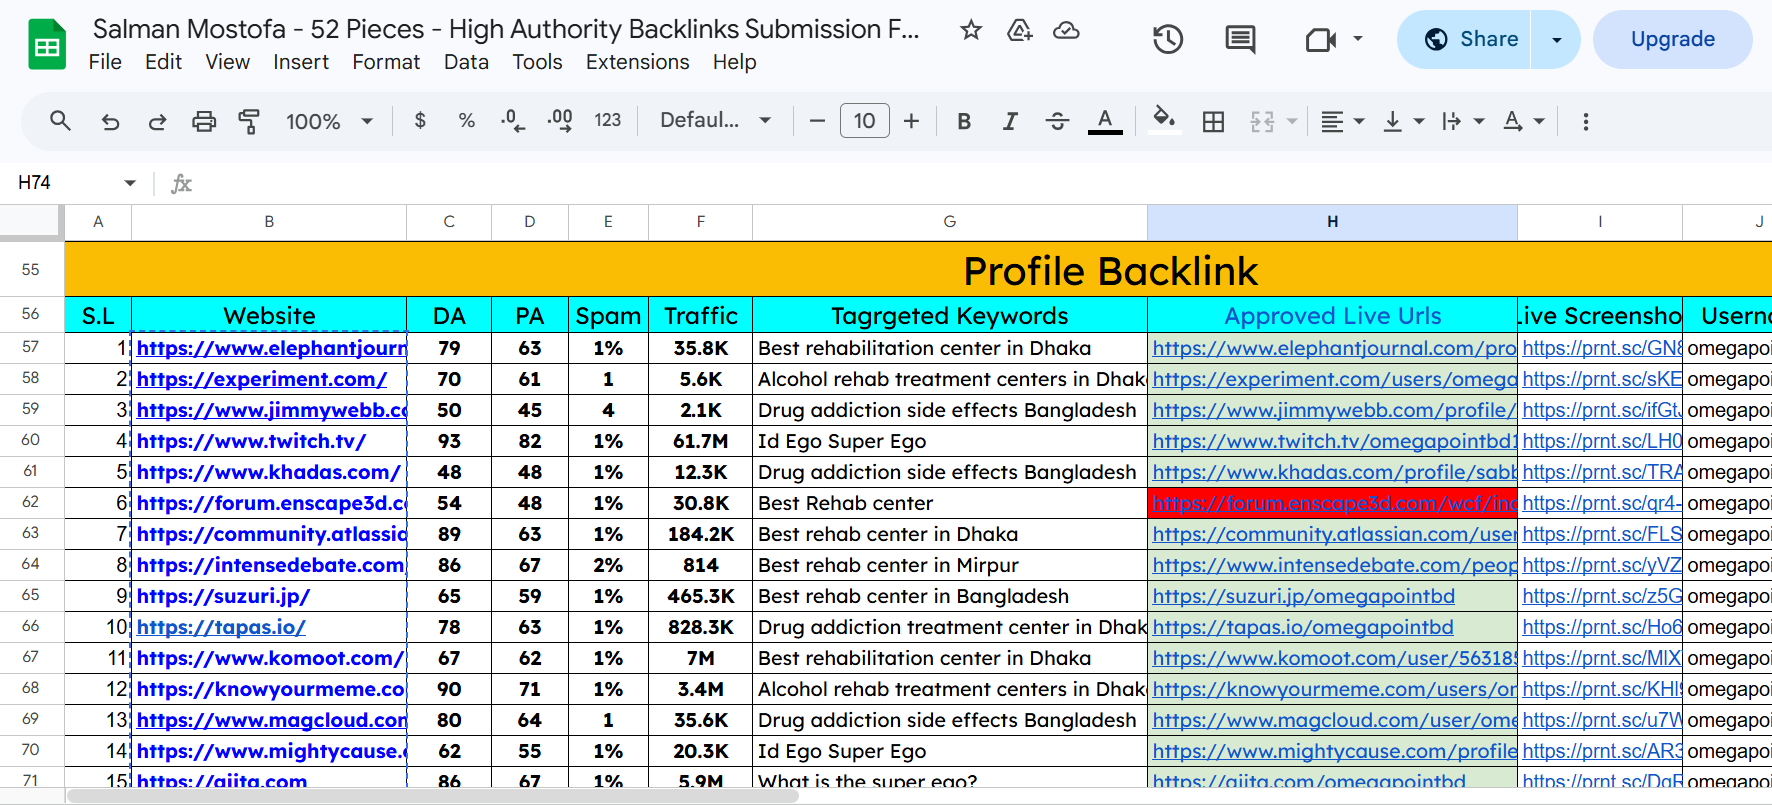This screenshot has height=805, width=1772.
Task: Open the text color picker
Action: pos(1104,121)
